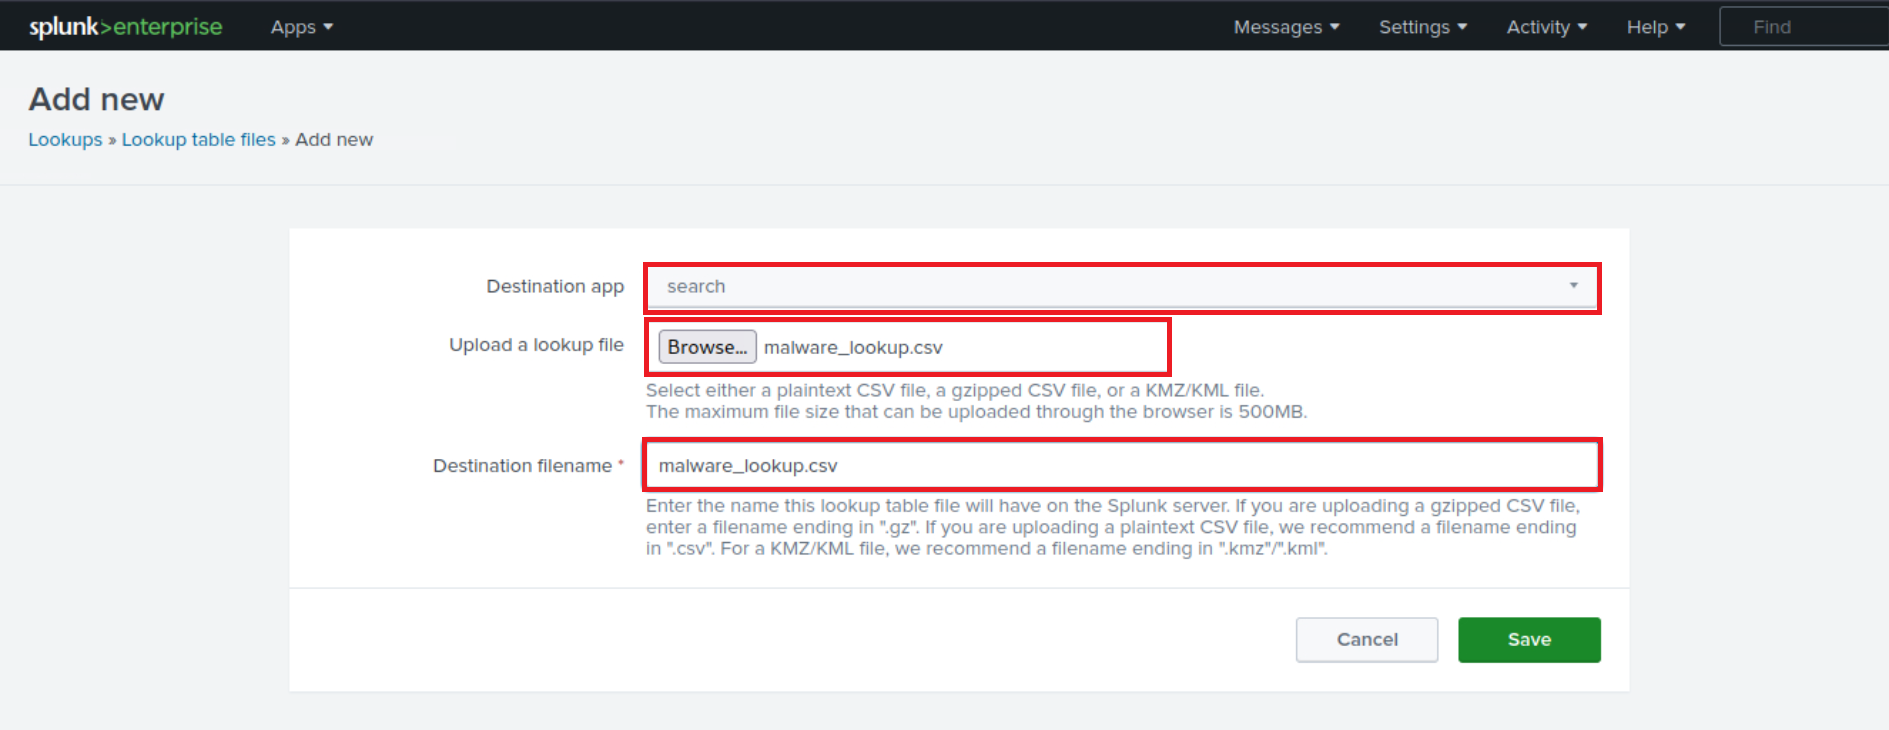Click the Add new breadcrumb text

coord(334,140)
